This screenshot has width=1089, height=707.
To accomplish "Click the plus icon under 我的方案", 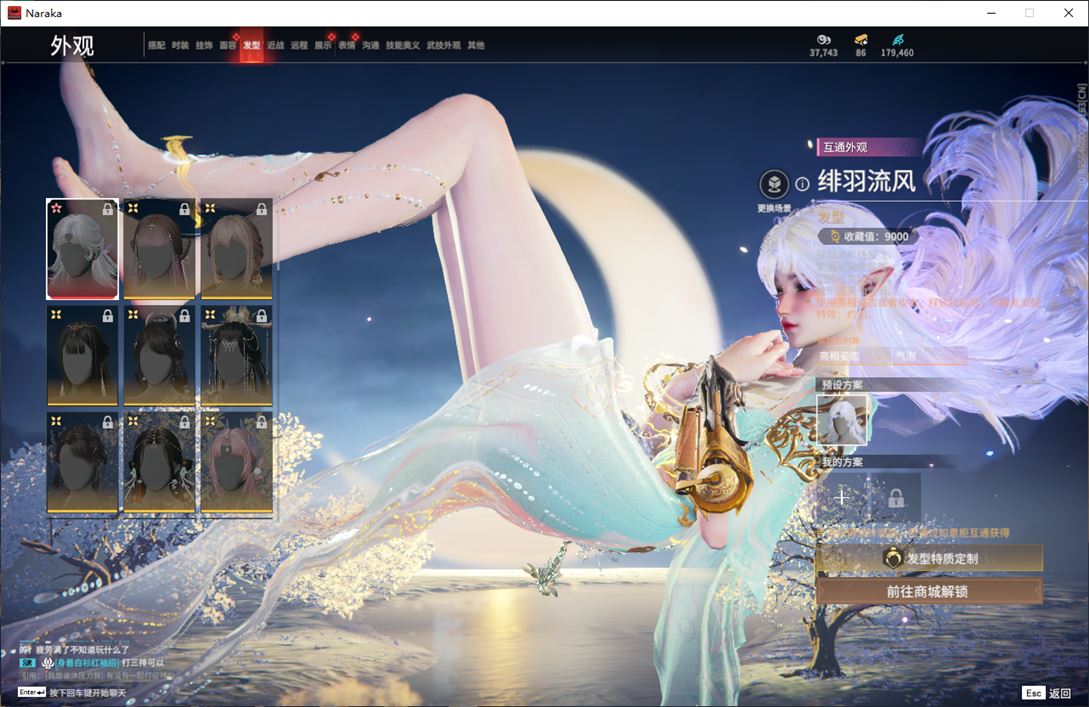I will tap(842, 497).
